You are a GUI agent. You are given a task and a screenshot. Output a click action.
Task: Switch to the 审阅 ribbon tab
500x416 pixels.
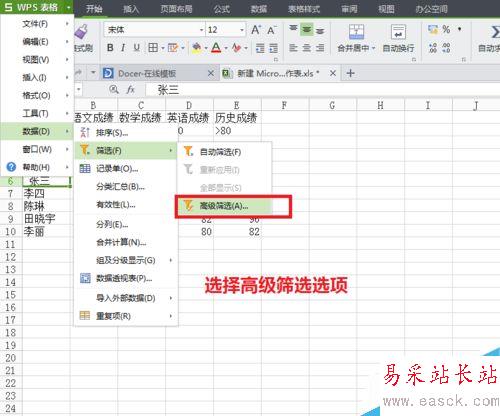tap(349, 9)
